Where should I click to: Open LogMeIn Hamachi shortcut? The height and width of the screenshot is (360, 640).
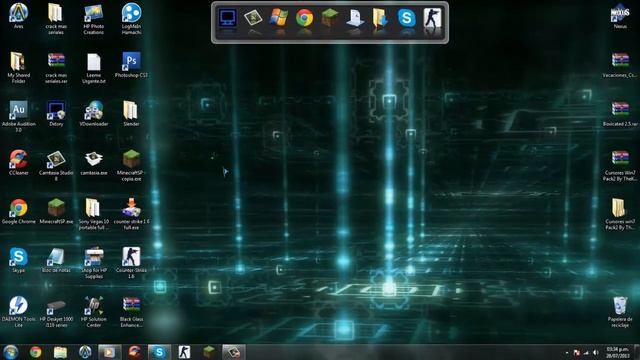click(131, 19)
